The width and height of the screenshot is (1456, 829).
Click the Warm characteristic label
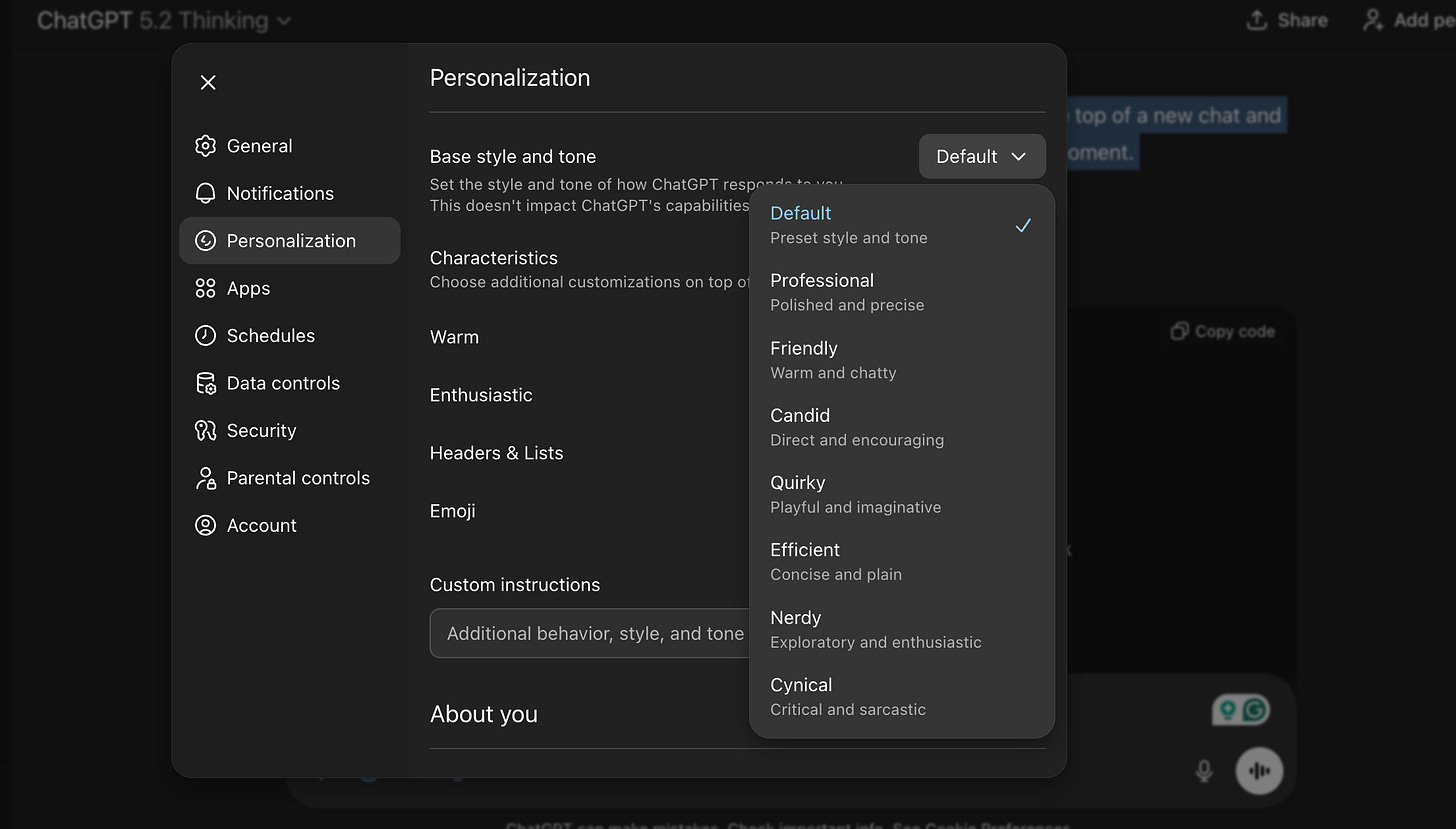(x=454, y=337)
